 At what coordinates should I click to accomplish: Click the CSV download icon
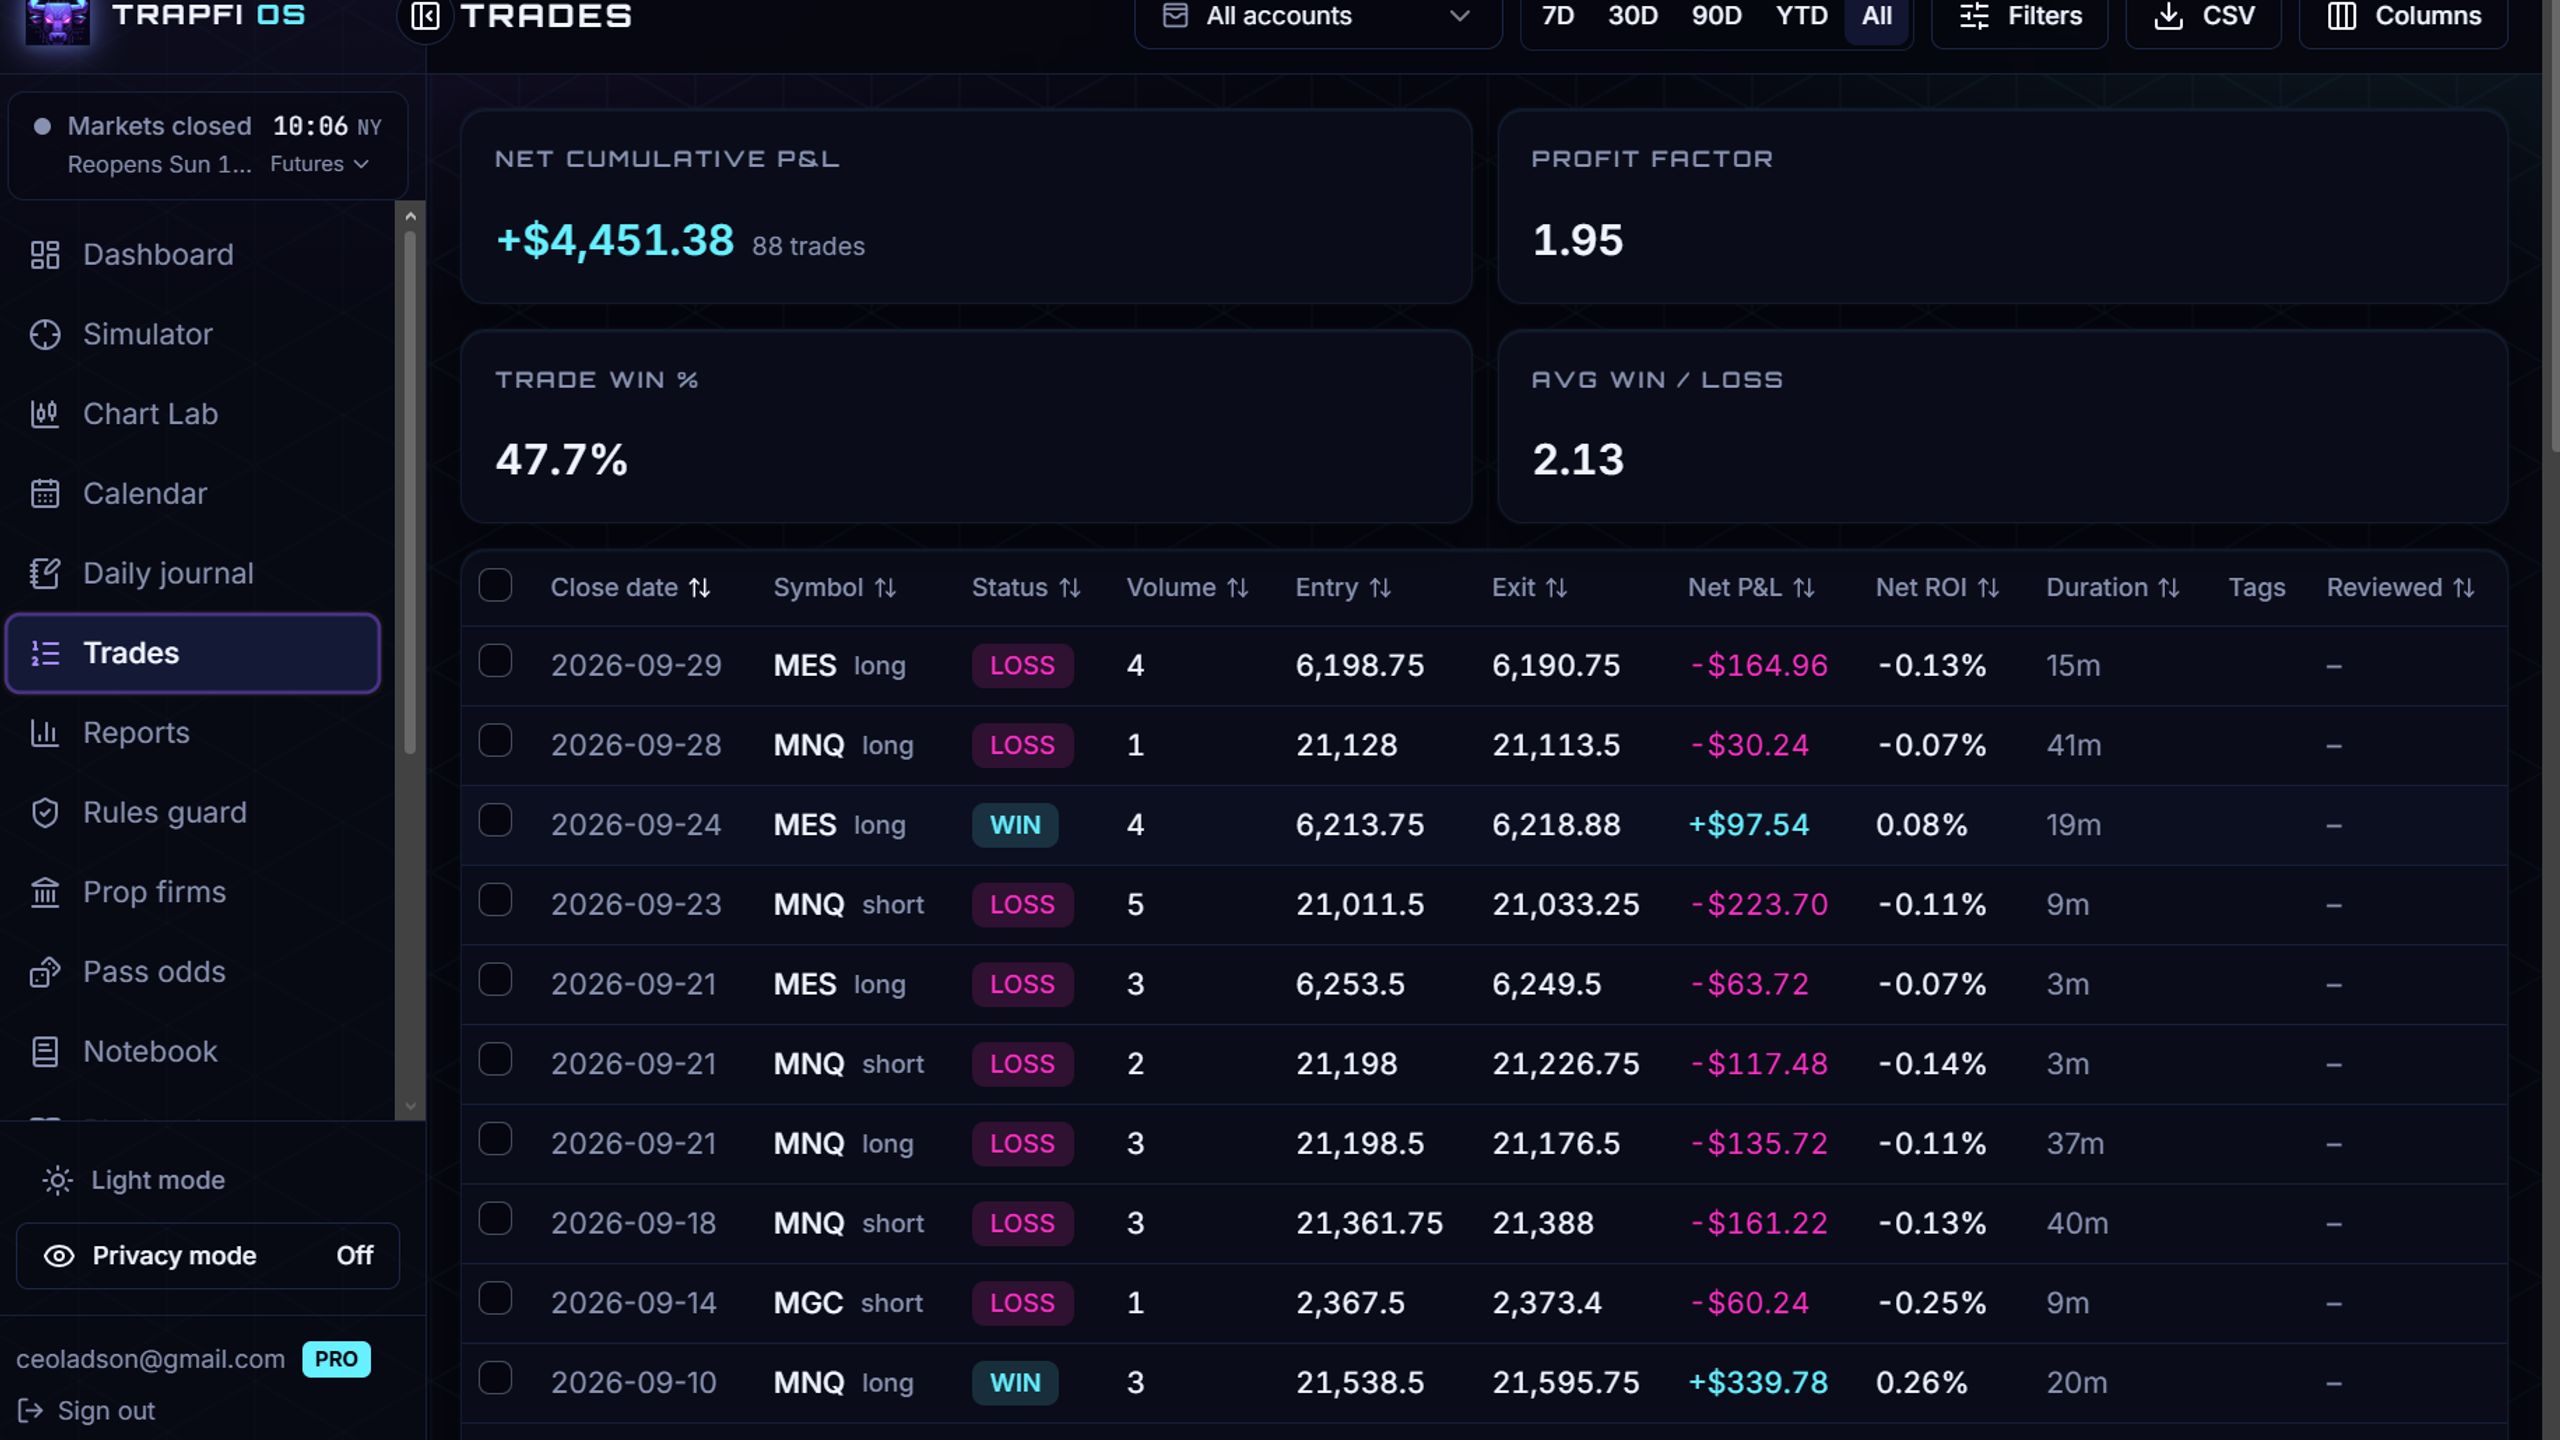click(x=2168, y=16)
